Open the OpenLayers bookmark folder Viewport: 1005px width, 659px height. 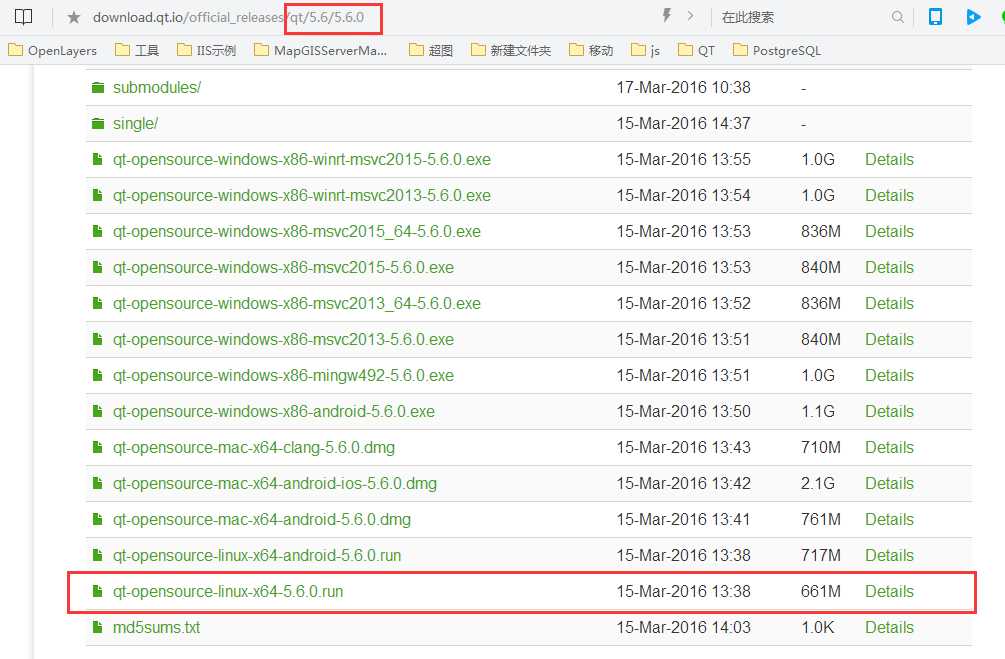tap(53, 51)
